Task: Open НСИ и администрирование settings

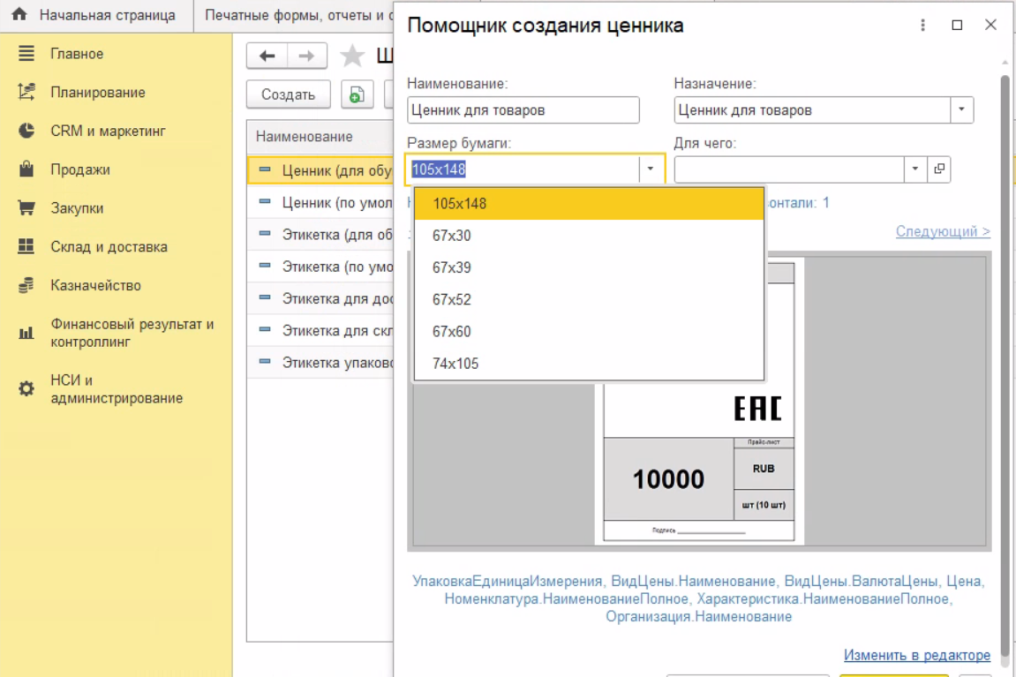Action: 116,389
